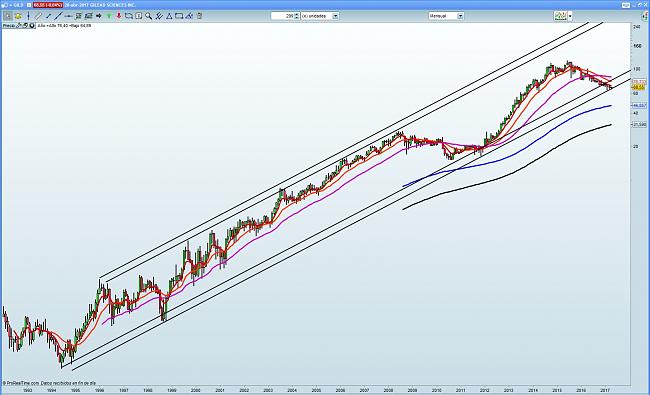This screenshot has width=650, height=395.
Task: Select the black right arrow tool
Action: point(99,16)
